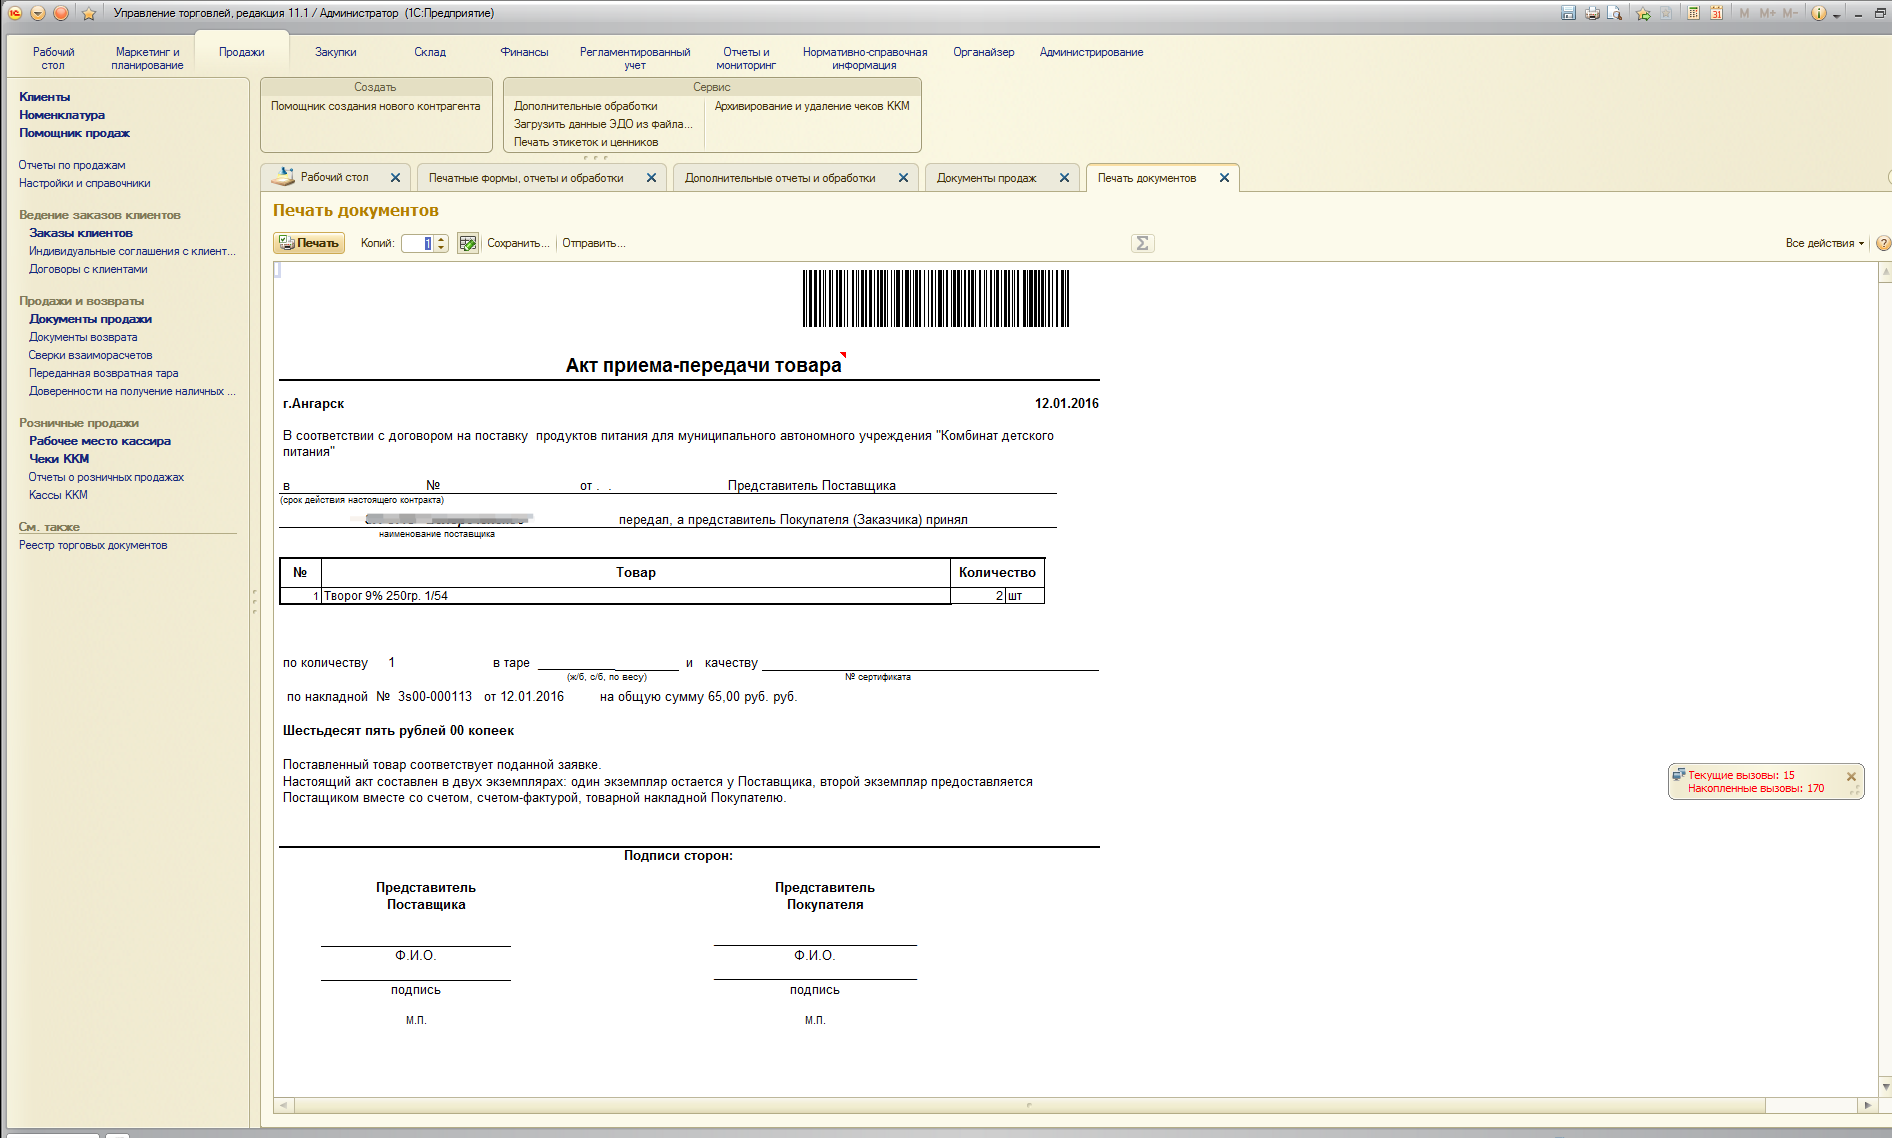This screenshot has height=1138, width=1892.
Task: Click the Клиенты link in sidebar
Action: tap(44, 97)
